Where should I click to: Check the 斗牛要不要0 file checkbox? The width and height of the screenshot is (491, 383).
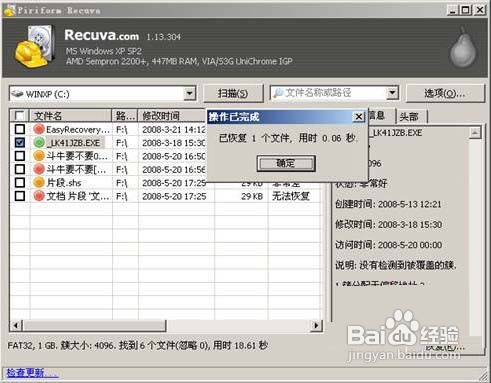20,156
